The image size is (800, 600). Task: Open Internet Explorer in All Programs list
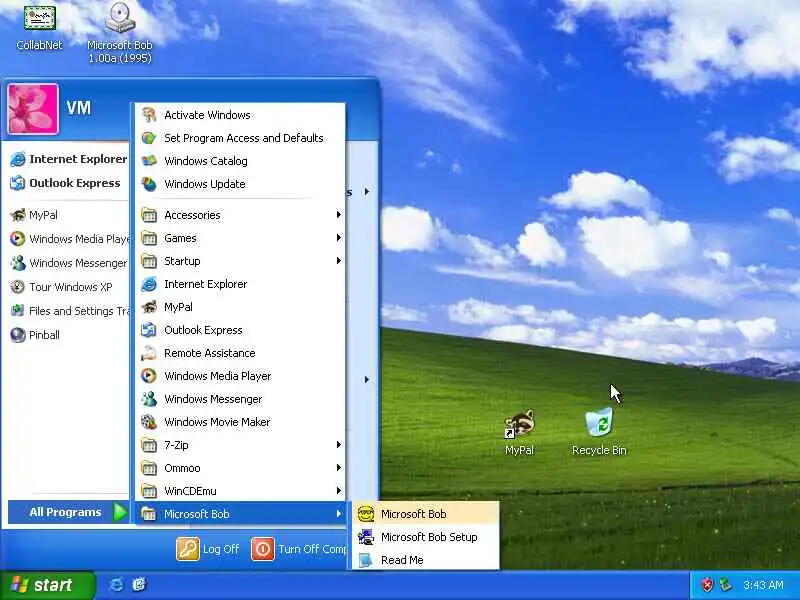point(240,284)
